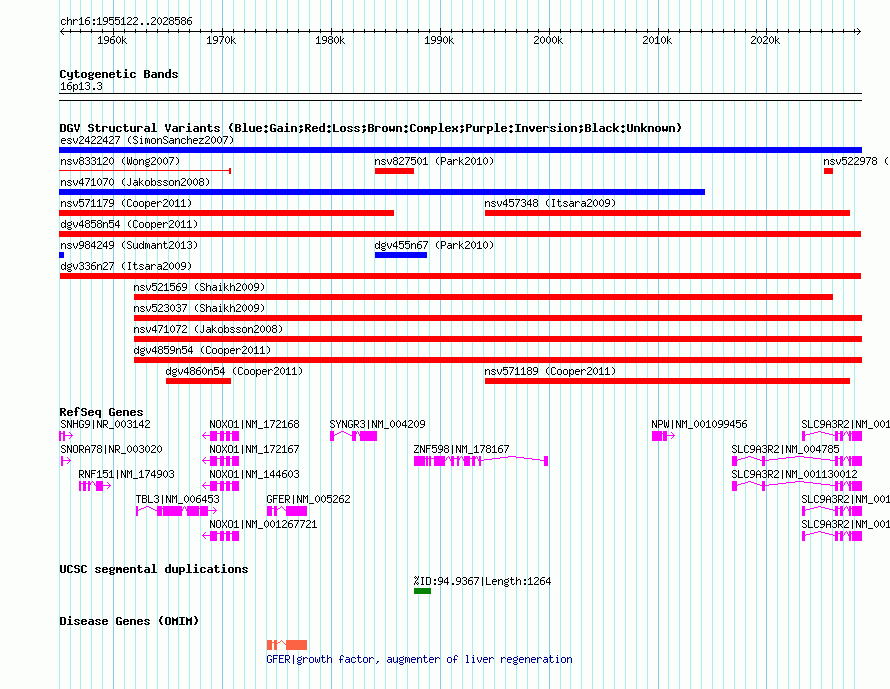Select the dgv336n27 (Itsara2009) red bar
This screenshot has height=689, width=890.
click(460, 276)
